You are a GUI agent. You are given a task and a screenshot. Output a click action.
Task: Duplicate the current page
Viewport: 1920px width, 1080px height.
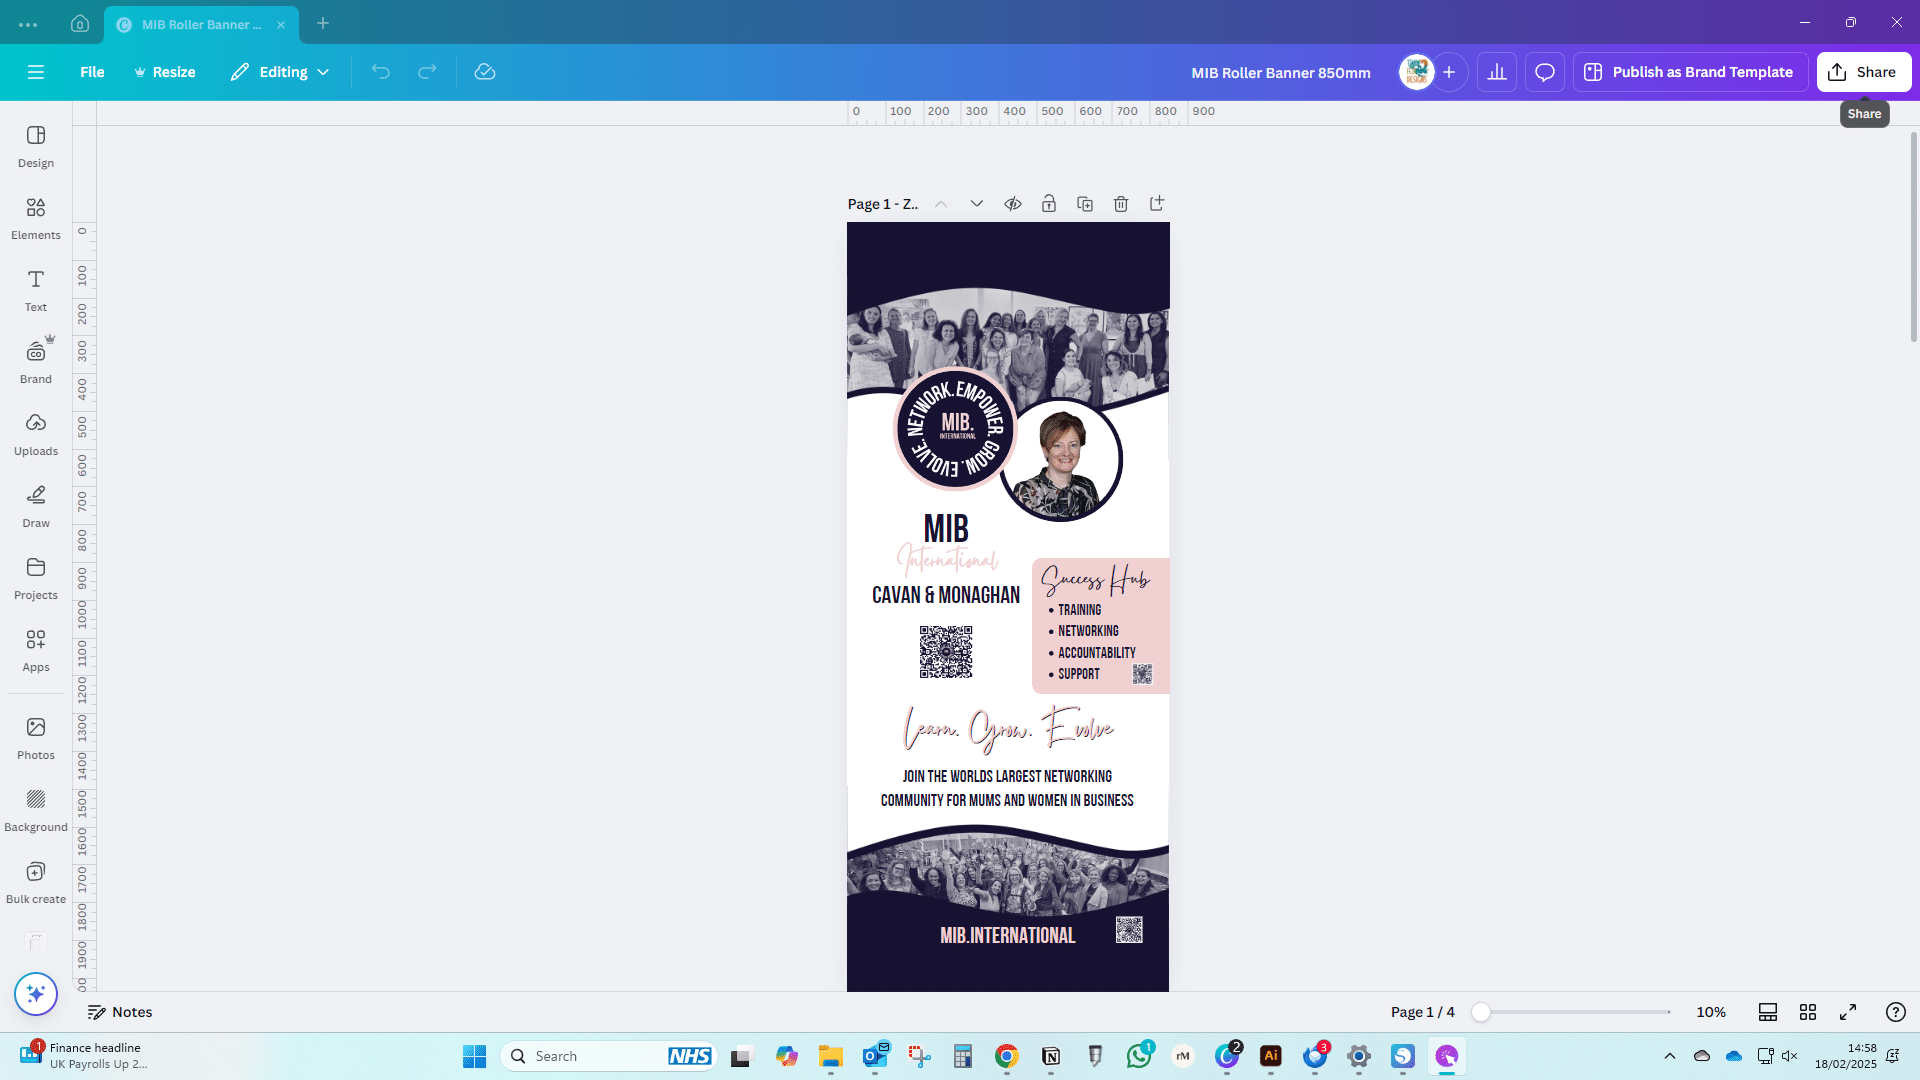[1085, 204]
